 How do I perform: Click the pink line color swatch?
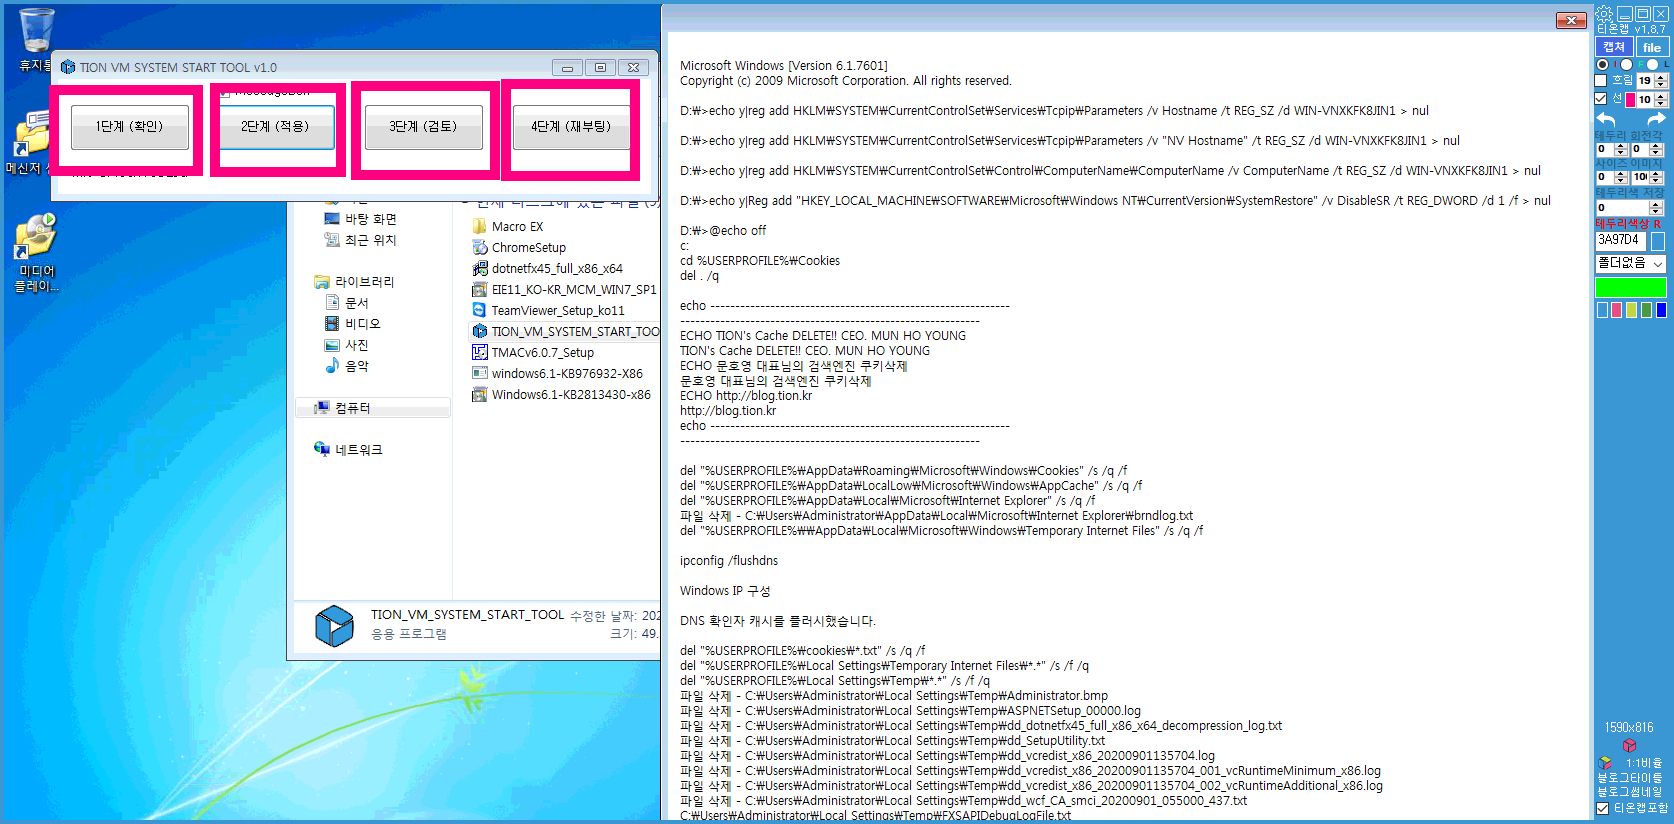1630,100
